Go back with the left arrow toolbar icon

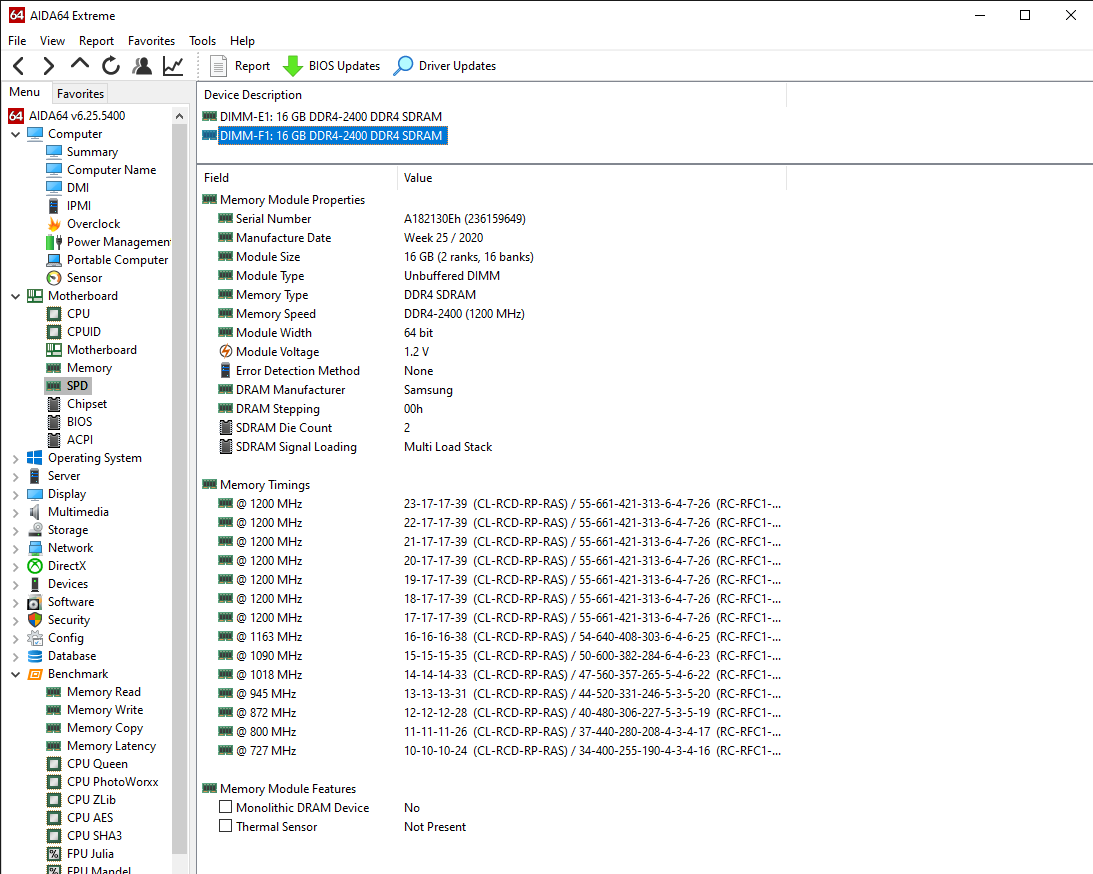19,66
